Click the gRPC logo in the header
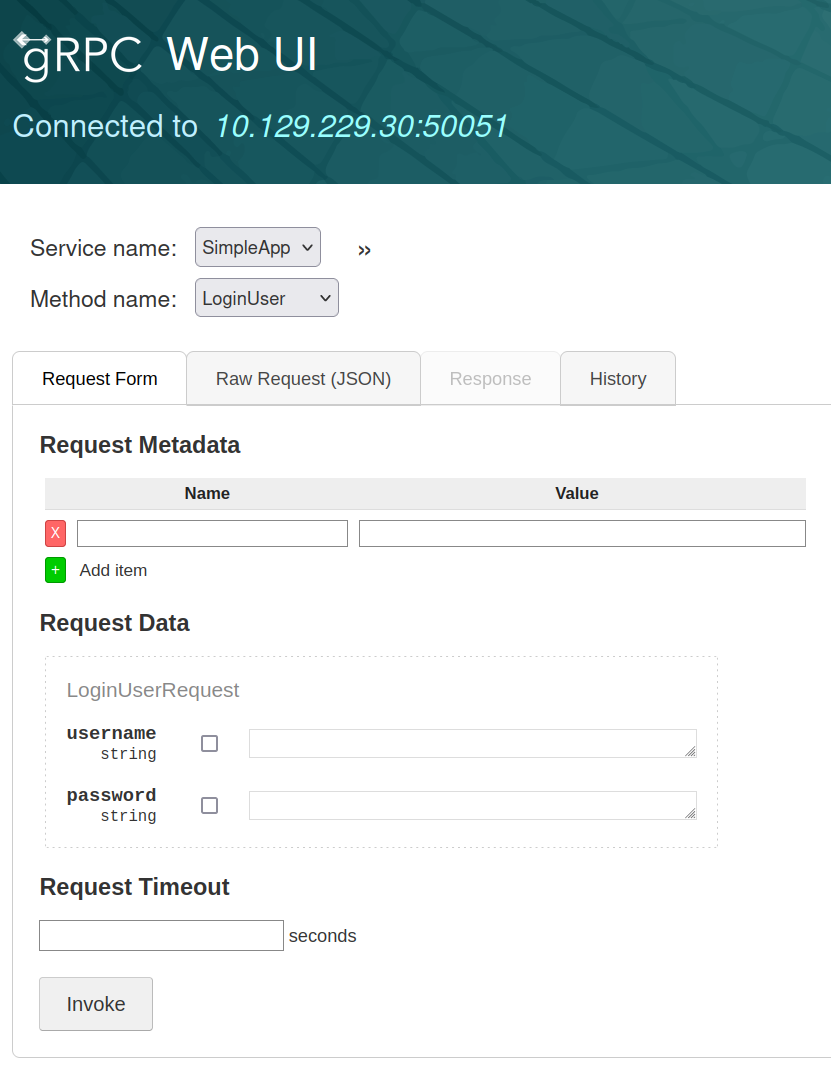Screen dimensions: 831x1077 point(78,56)
